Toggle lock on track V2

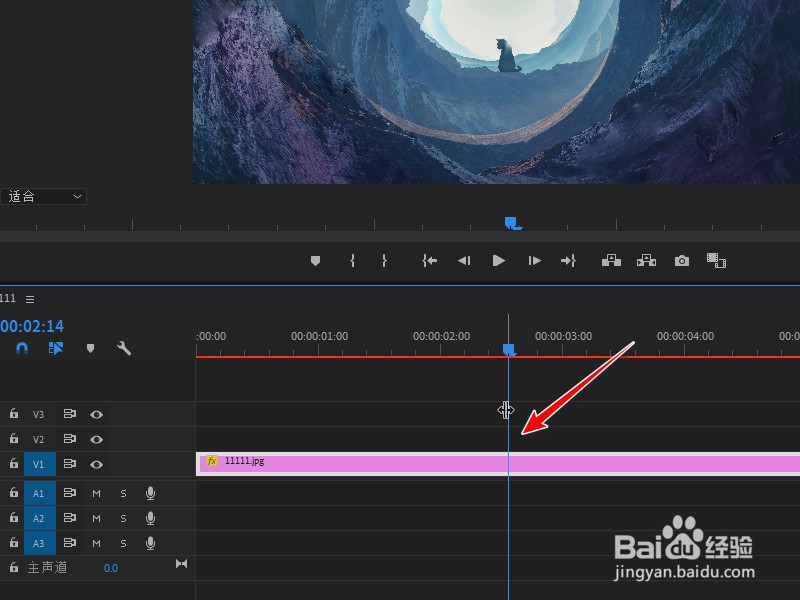point(14,438)
